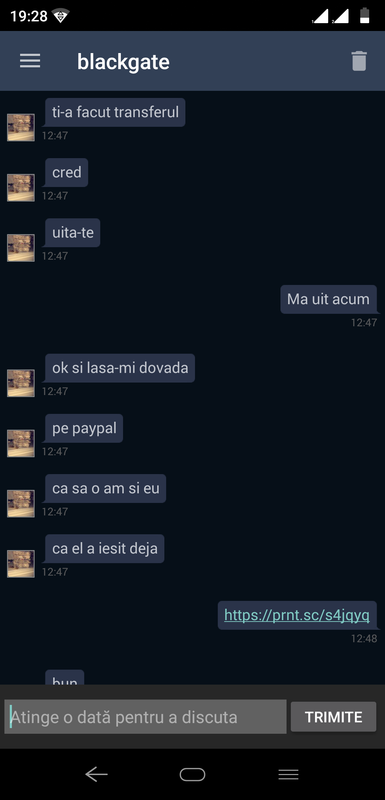Open the hamburger menu
The image size is (385, 800).
[30, 61]
